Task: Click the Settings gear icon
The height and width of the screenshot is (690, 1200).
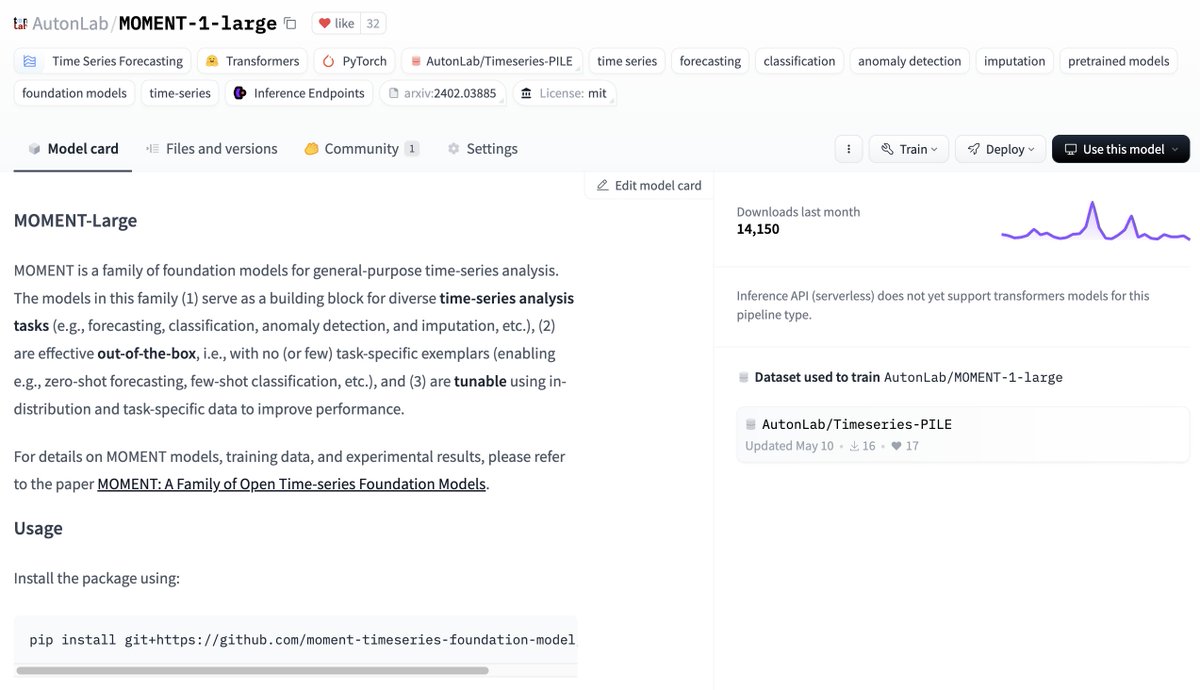Action: point(454,149)
